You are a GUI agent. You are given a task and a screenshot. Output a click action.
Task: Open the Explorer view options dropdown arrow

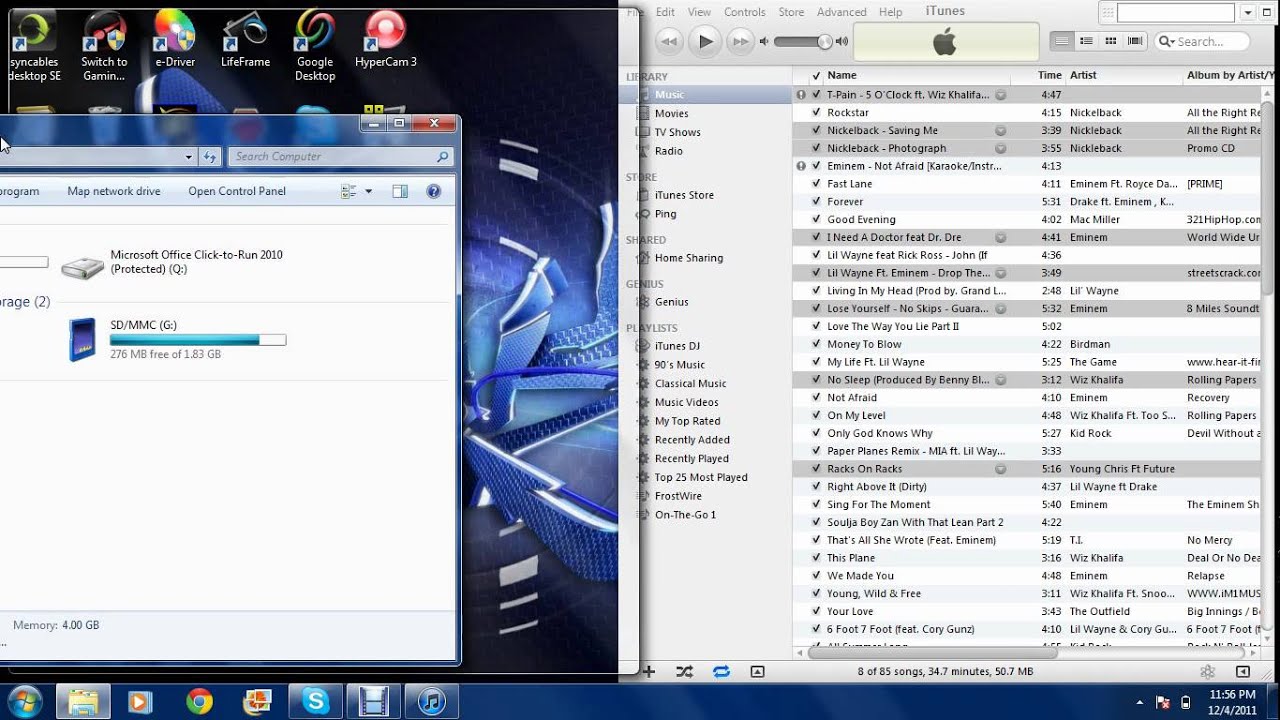[368, 191]
